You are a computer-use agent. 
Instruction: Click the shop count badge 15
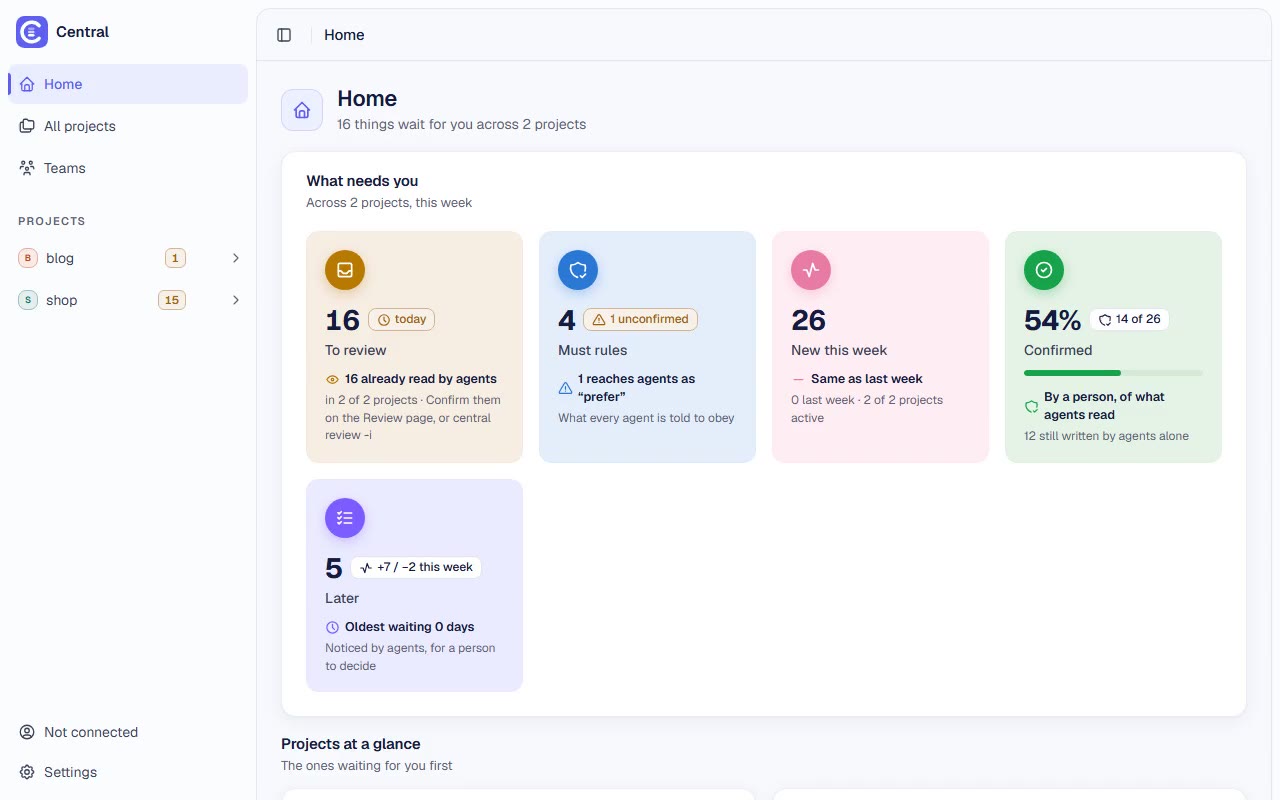(x=172, y=300)
